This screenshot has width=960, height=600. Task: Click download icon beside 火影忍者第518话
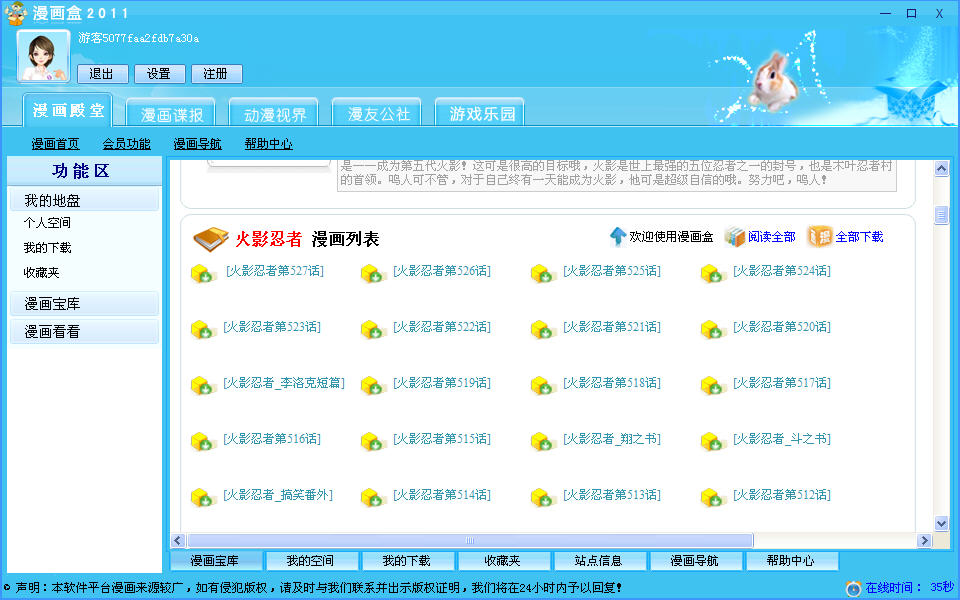[x=544, y=386]
